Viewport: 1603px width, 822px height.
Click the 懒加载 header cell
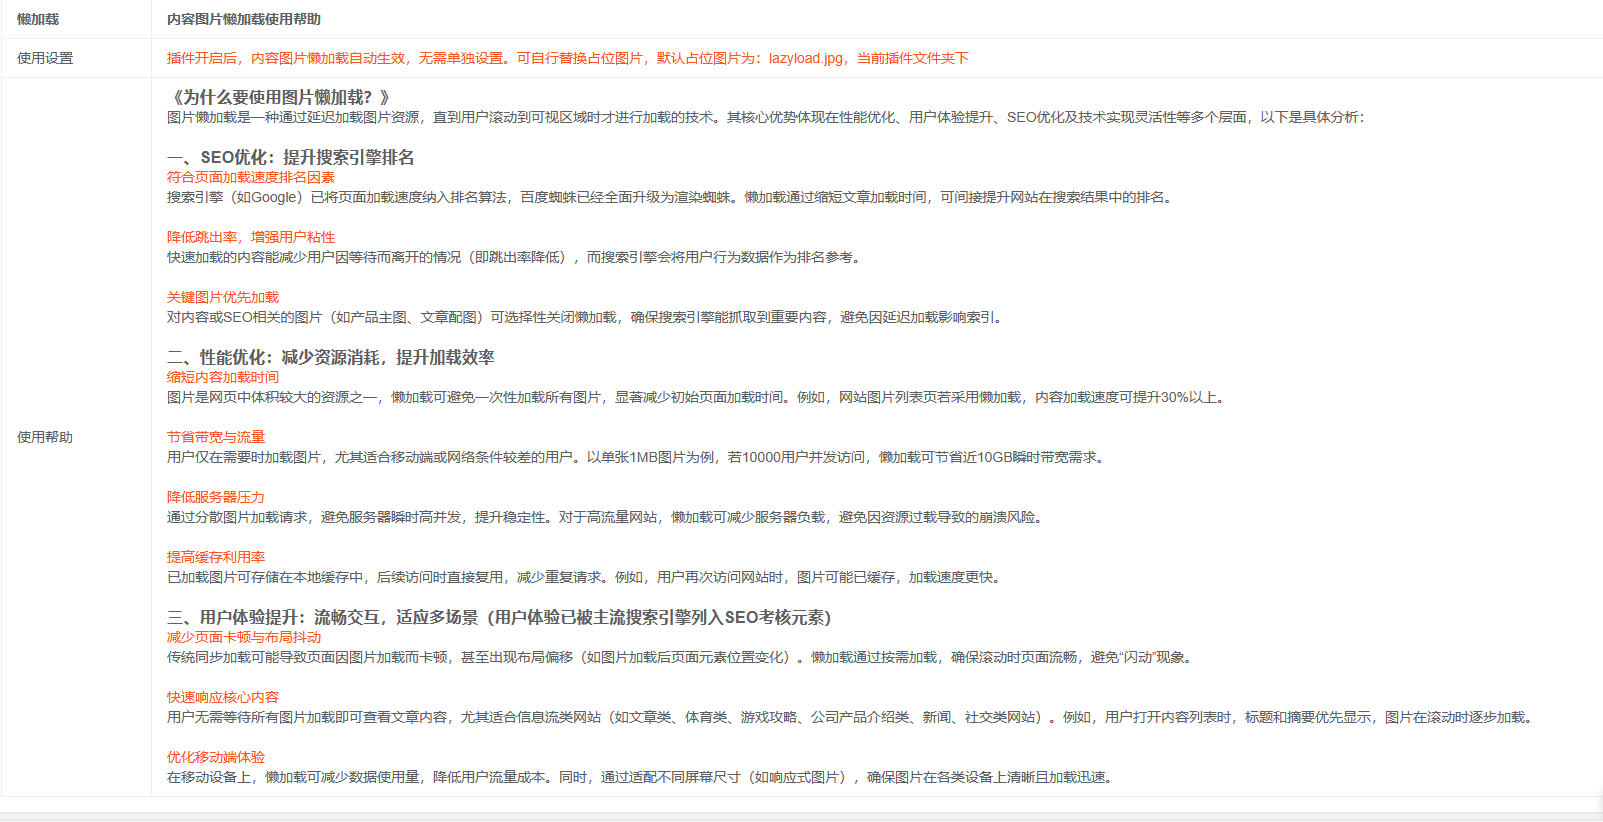click(38, 19)
